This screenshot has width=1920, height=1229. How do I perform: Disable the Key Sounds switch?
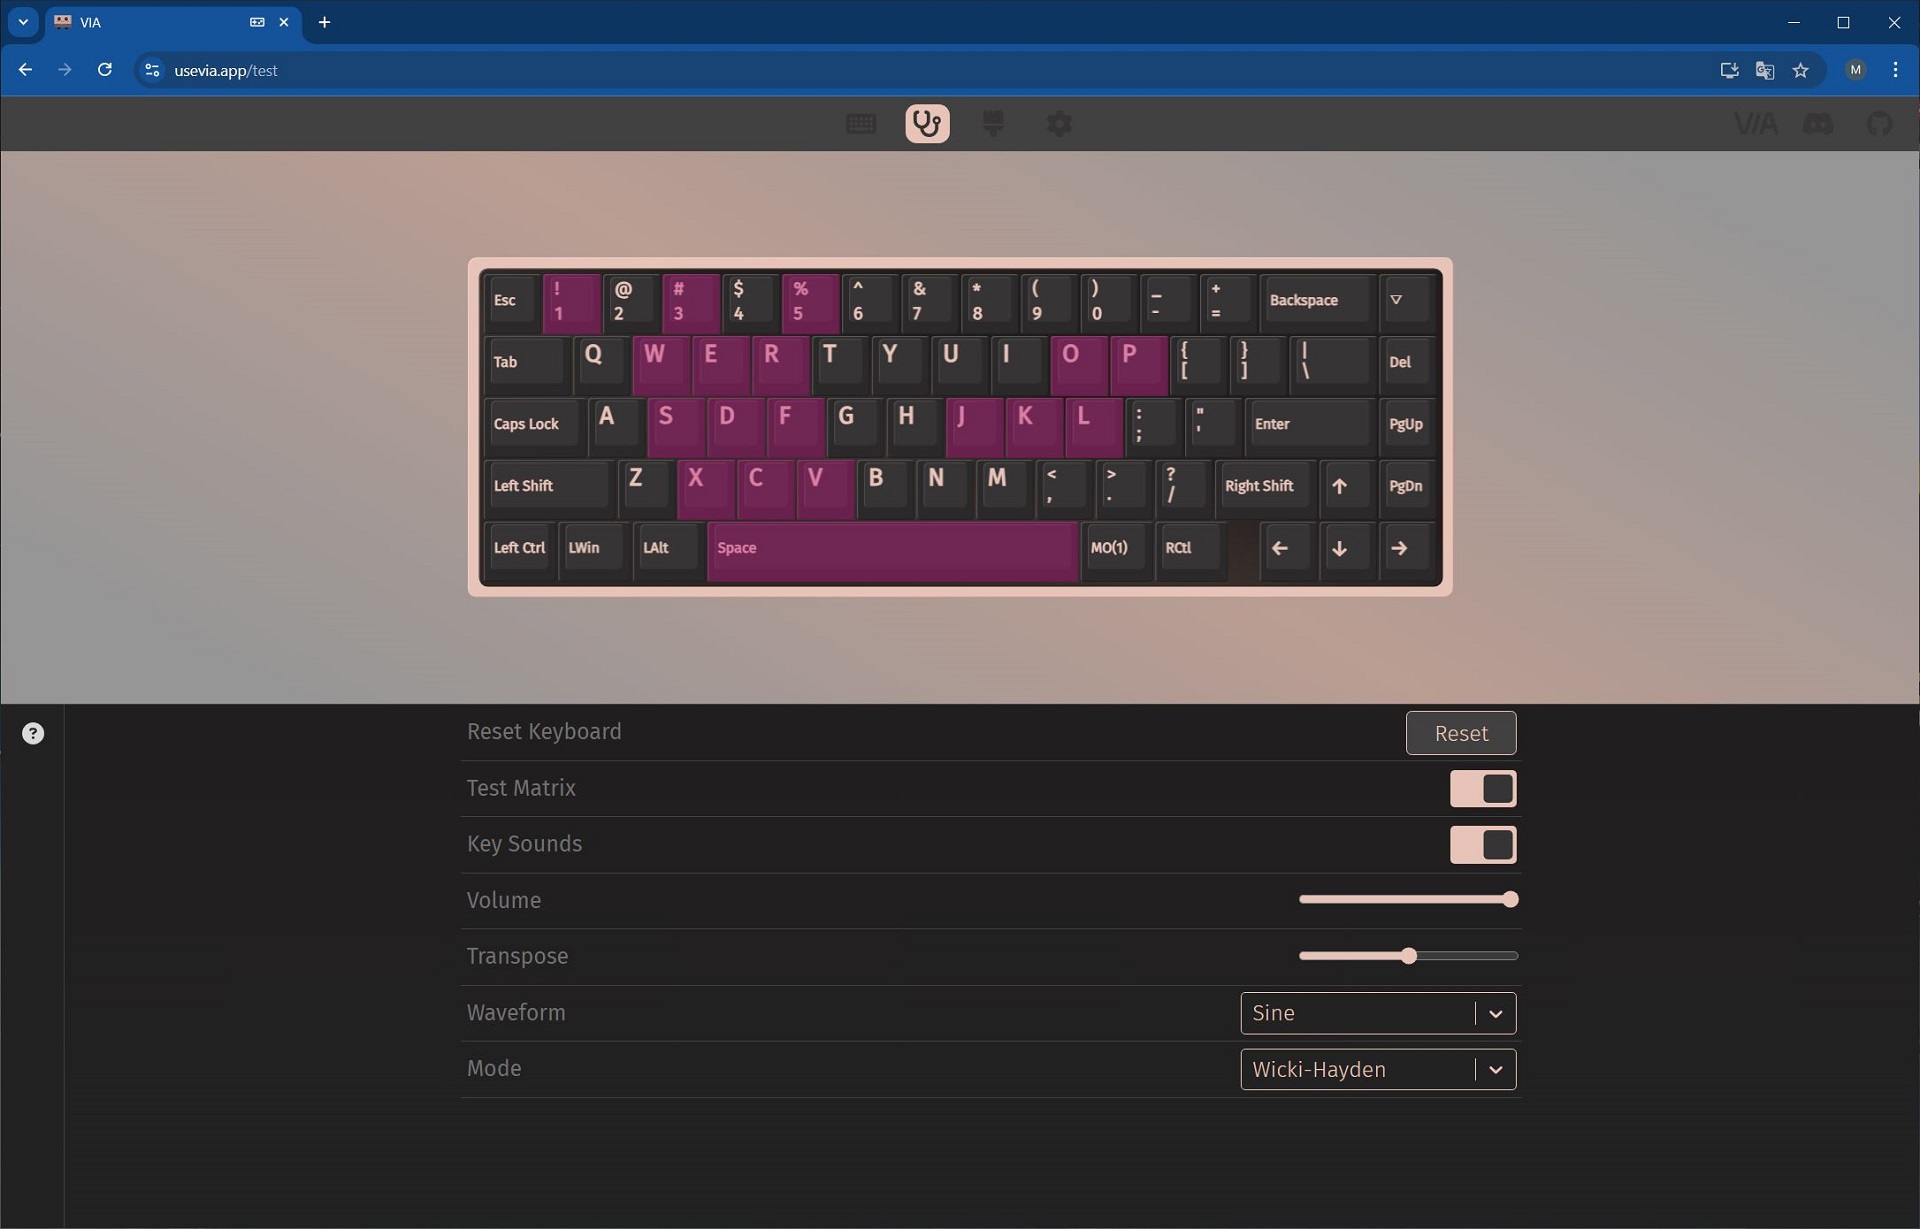click(1483, 845)
